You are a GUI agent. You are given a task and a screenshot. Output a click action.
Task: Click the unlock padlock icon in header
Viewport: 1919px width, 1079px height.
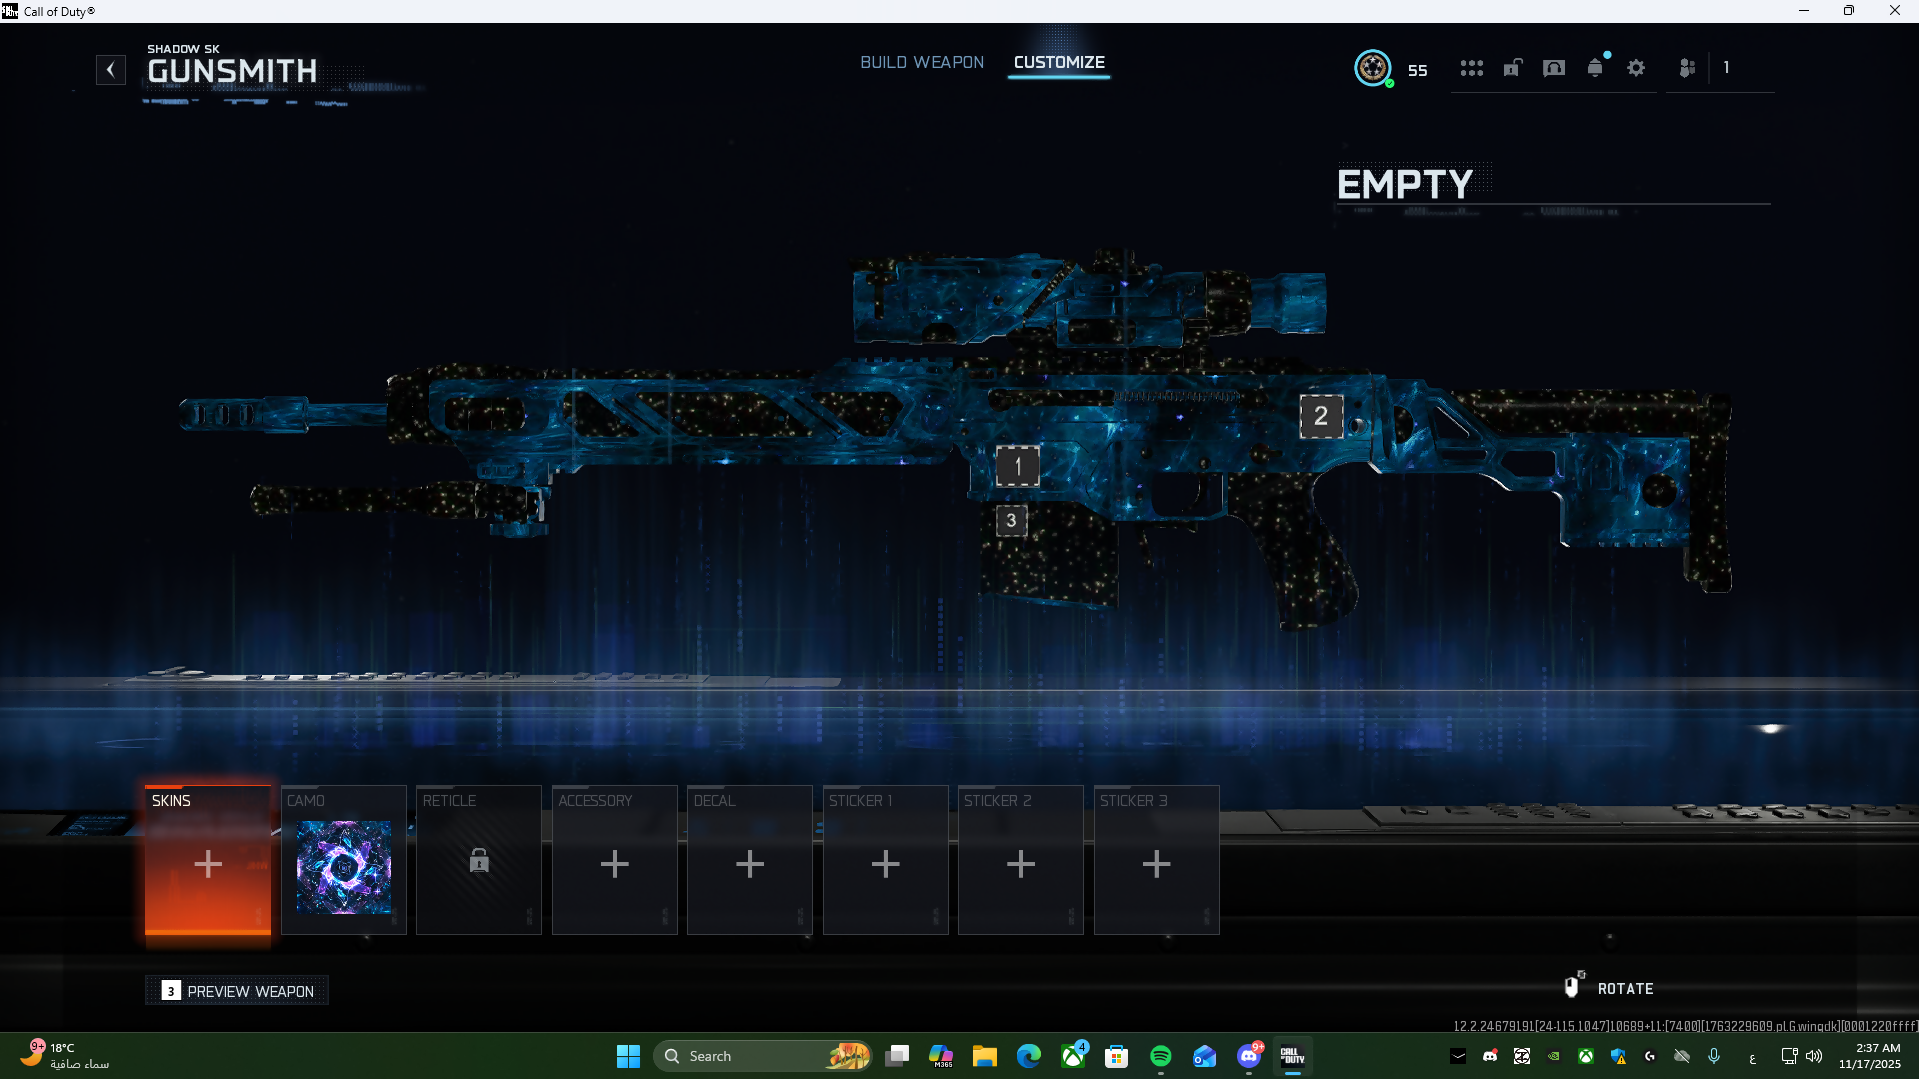[1512, 68]
